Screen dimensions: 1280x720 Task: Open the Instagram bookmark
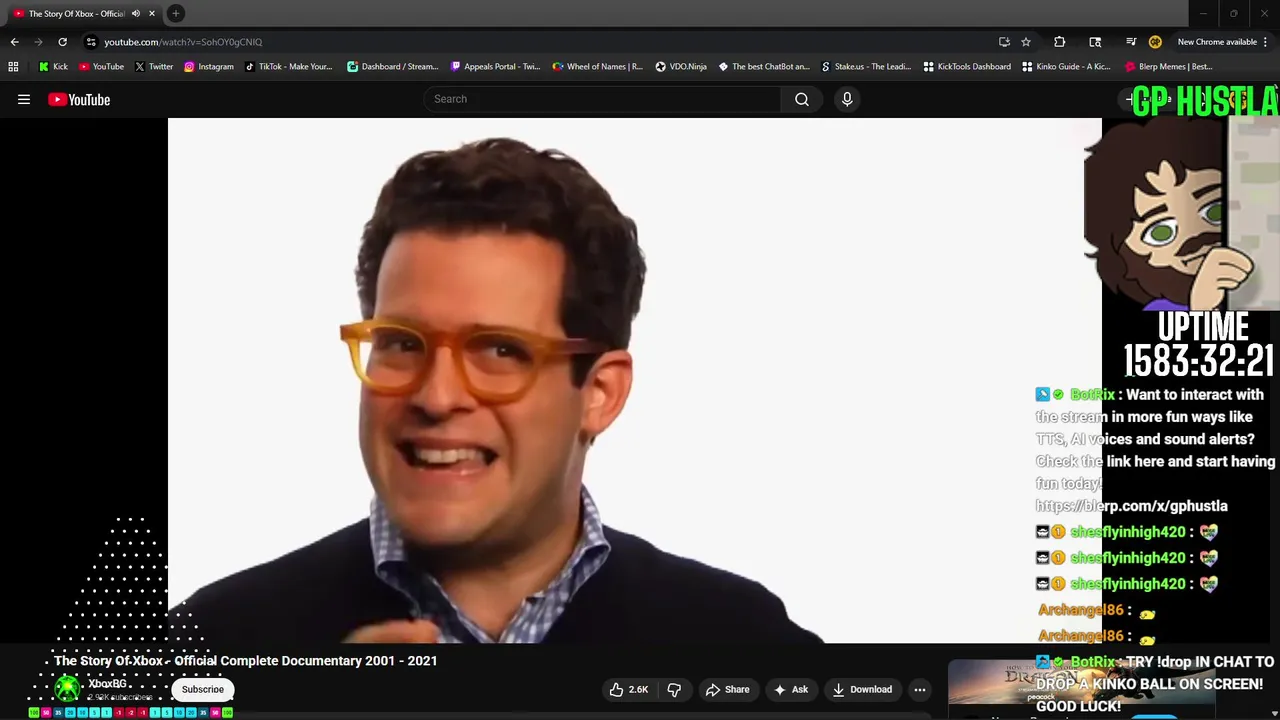click(x=208, y=67)
